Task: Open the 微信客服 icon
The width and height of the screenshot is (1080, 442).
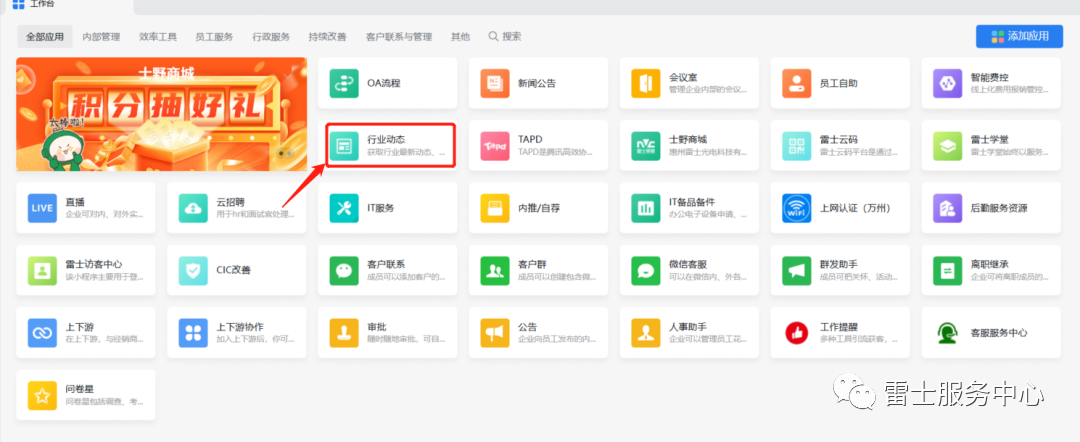Action: 644,271
